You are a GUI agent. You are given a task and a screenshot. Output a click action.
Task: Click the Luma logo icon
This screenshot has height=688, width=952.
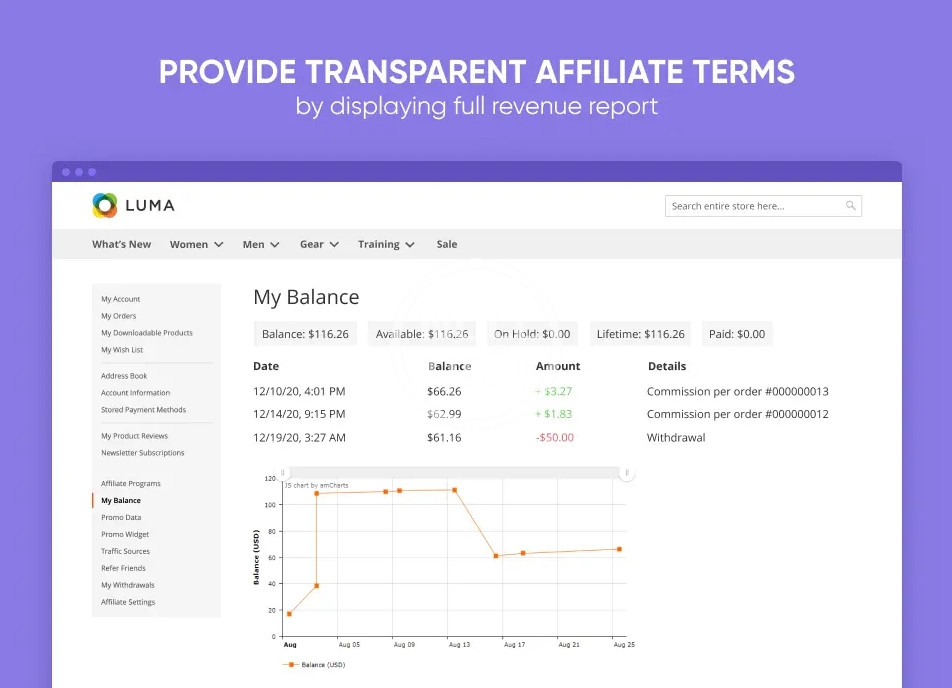(105, 205)
